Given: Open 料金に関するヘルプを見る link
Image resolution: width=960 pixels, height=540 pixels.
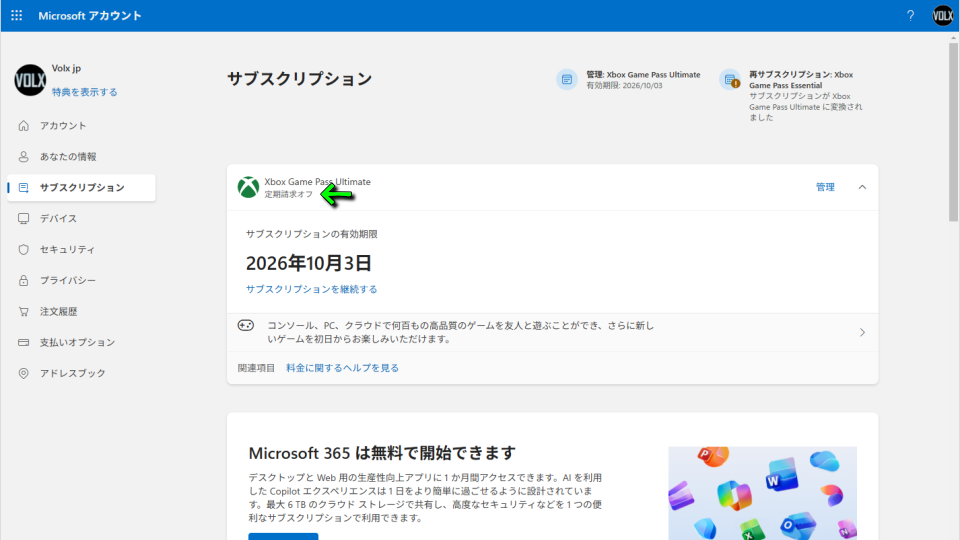Looking at the screenshot, I should click(342, 368).
